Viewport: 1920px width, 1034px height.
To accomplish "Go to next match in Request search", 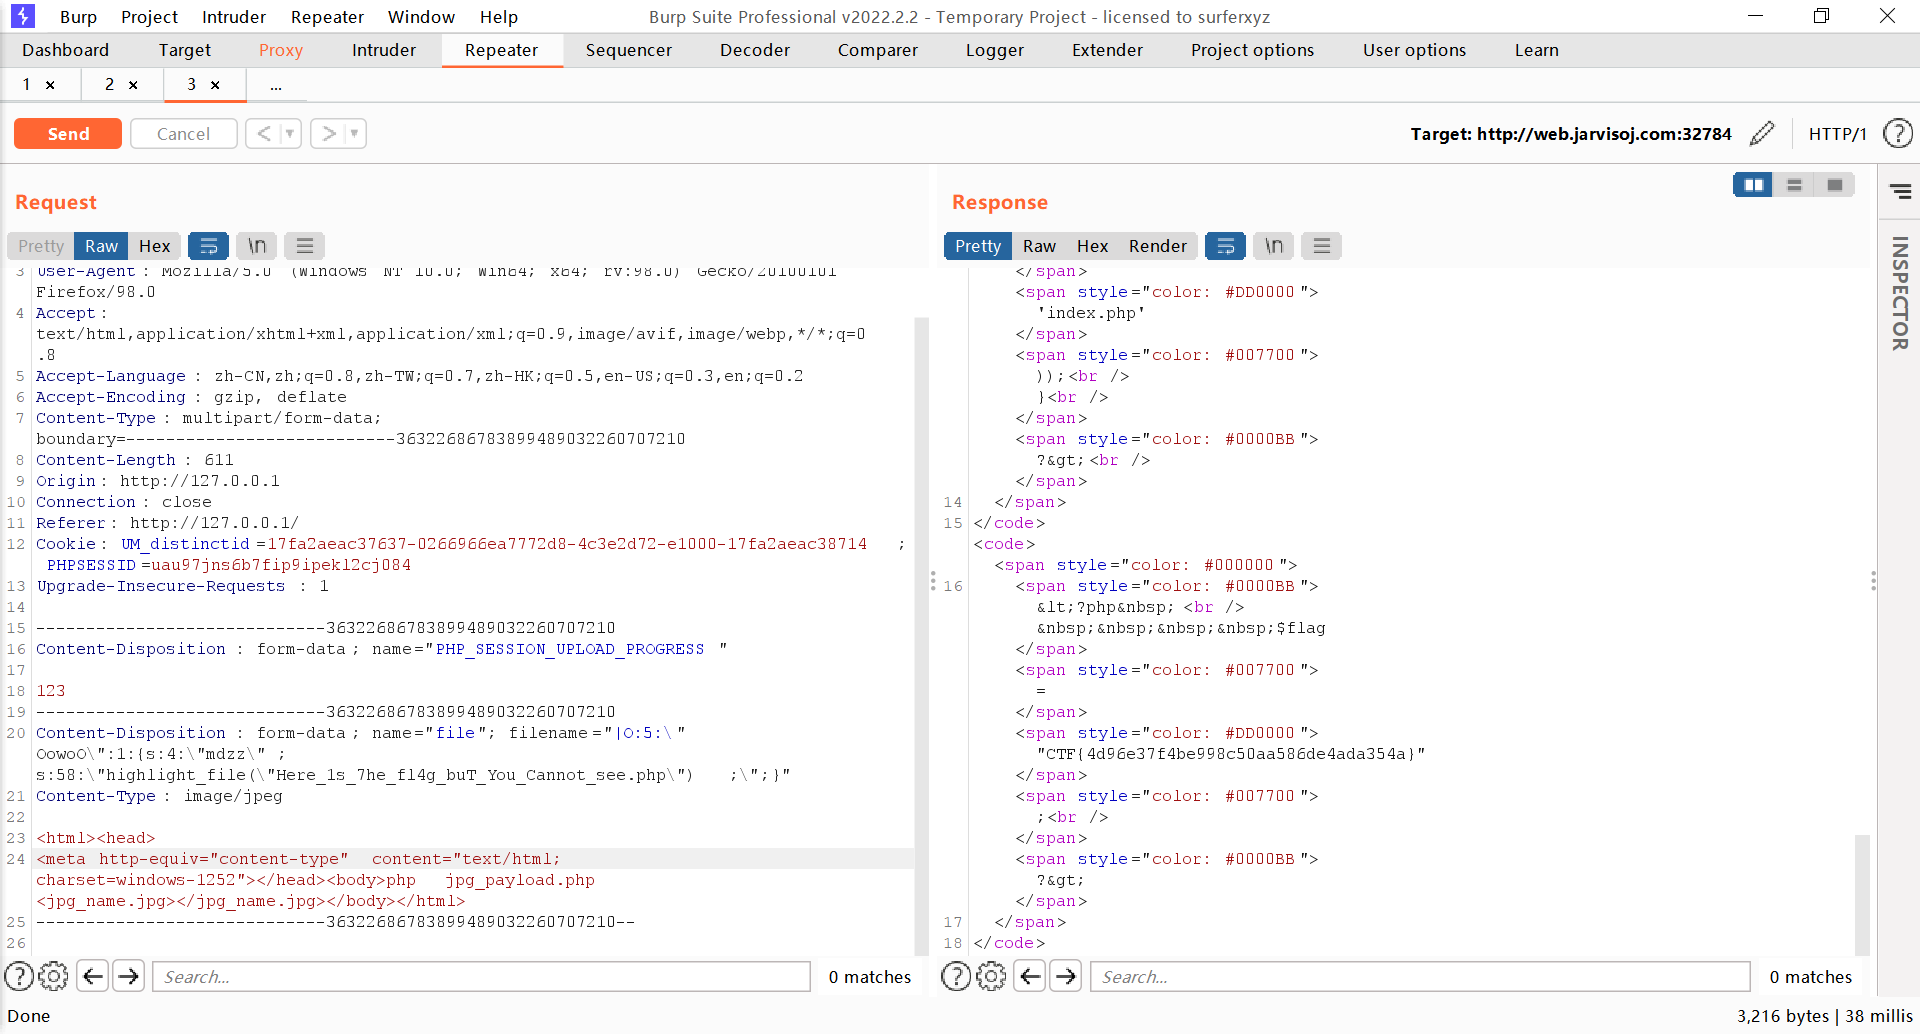I will 129,976.
